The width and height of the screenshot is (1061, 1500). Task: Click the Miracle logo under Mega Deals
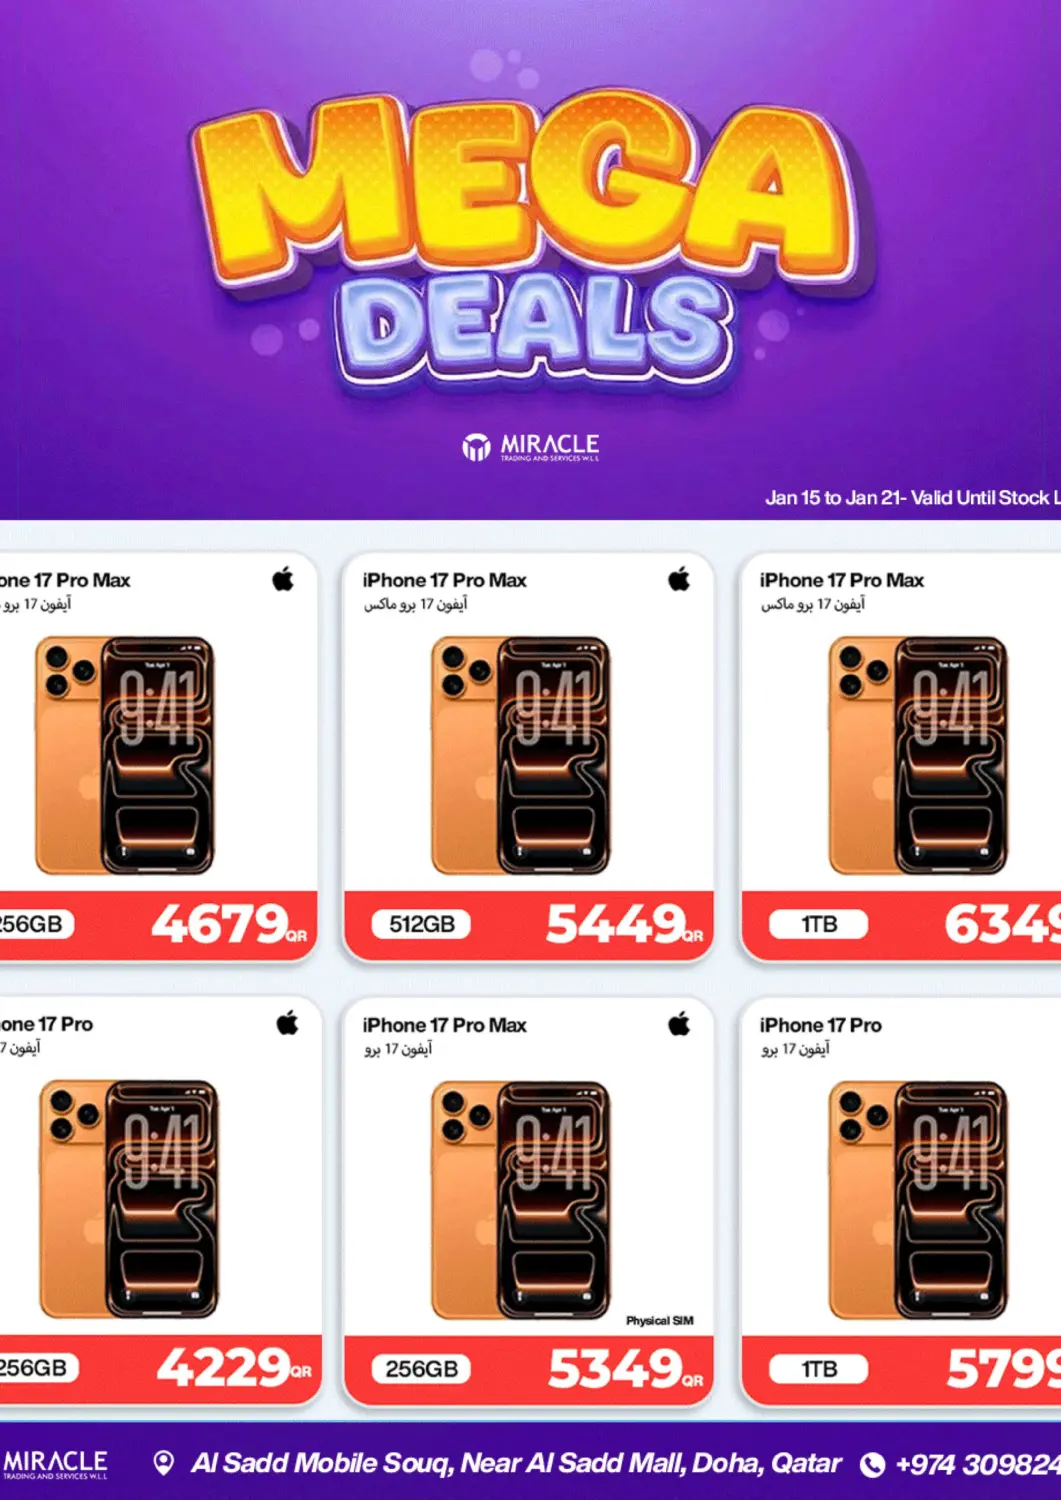(x=530, y=446)
